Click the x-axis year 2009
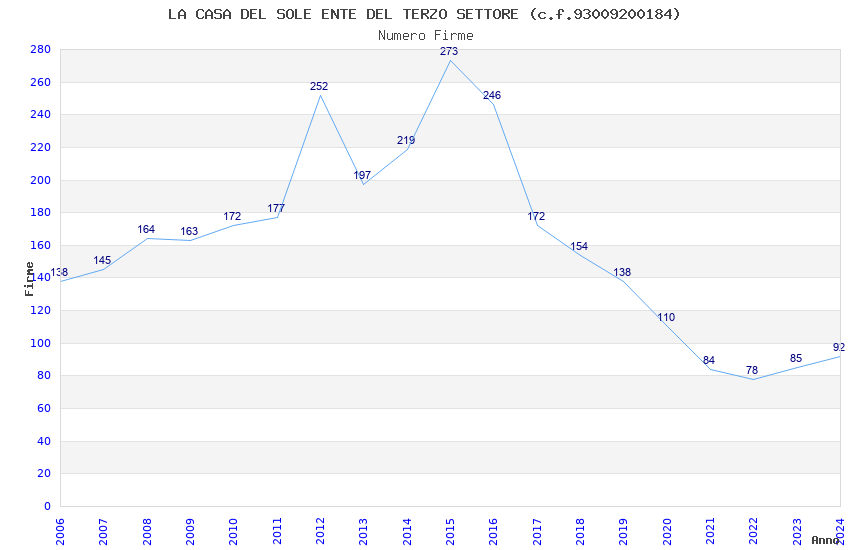Image resolution: width=850 pixels, height=550 pixels. click(190, 532)
